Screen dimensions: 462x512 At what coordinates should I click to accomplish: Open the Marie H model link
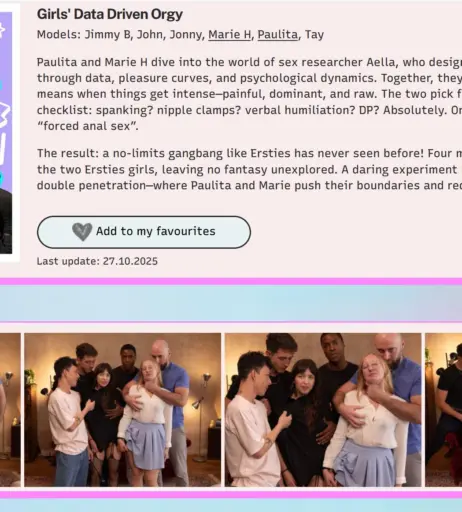(x=229, y=35)
